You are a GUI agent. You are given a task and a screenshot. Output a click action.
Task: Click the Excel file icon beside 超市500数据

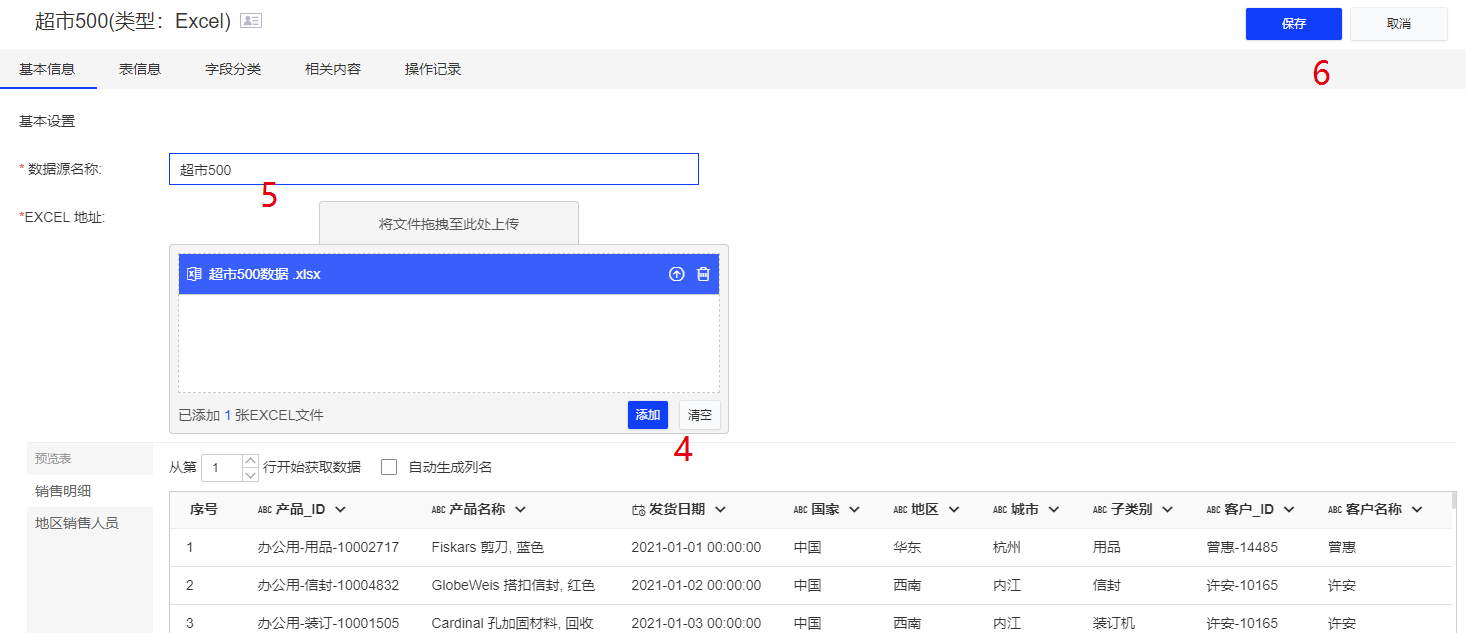[195, 274]
